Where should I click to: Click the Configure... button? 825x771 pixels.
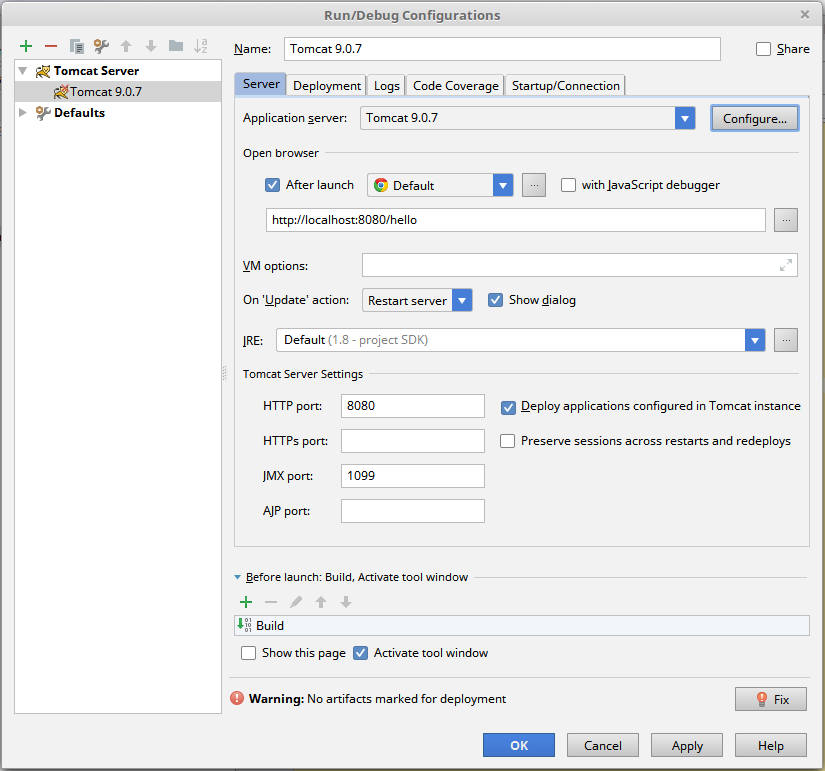click(x=754, y=118)
